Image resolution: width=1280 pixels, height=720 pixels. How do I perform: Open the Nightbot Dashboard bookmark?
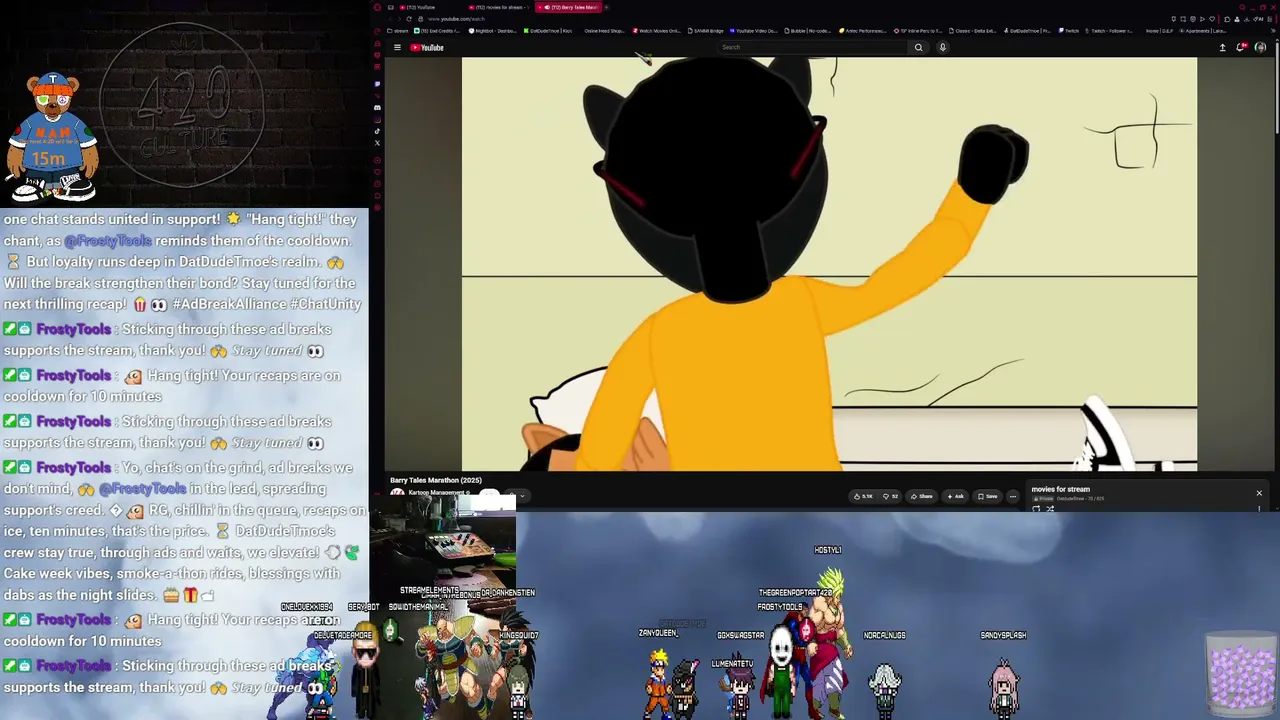(x=494, y=31)
